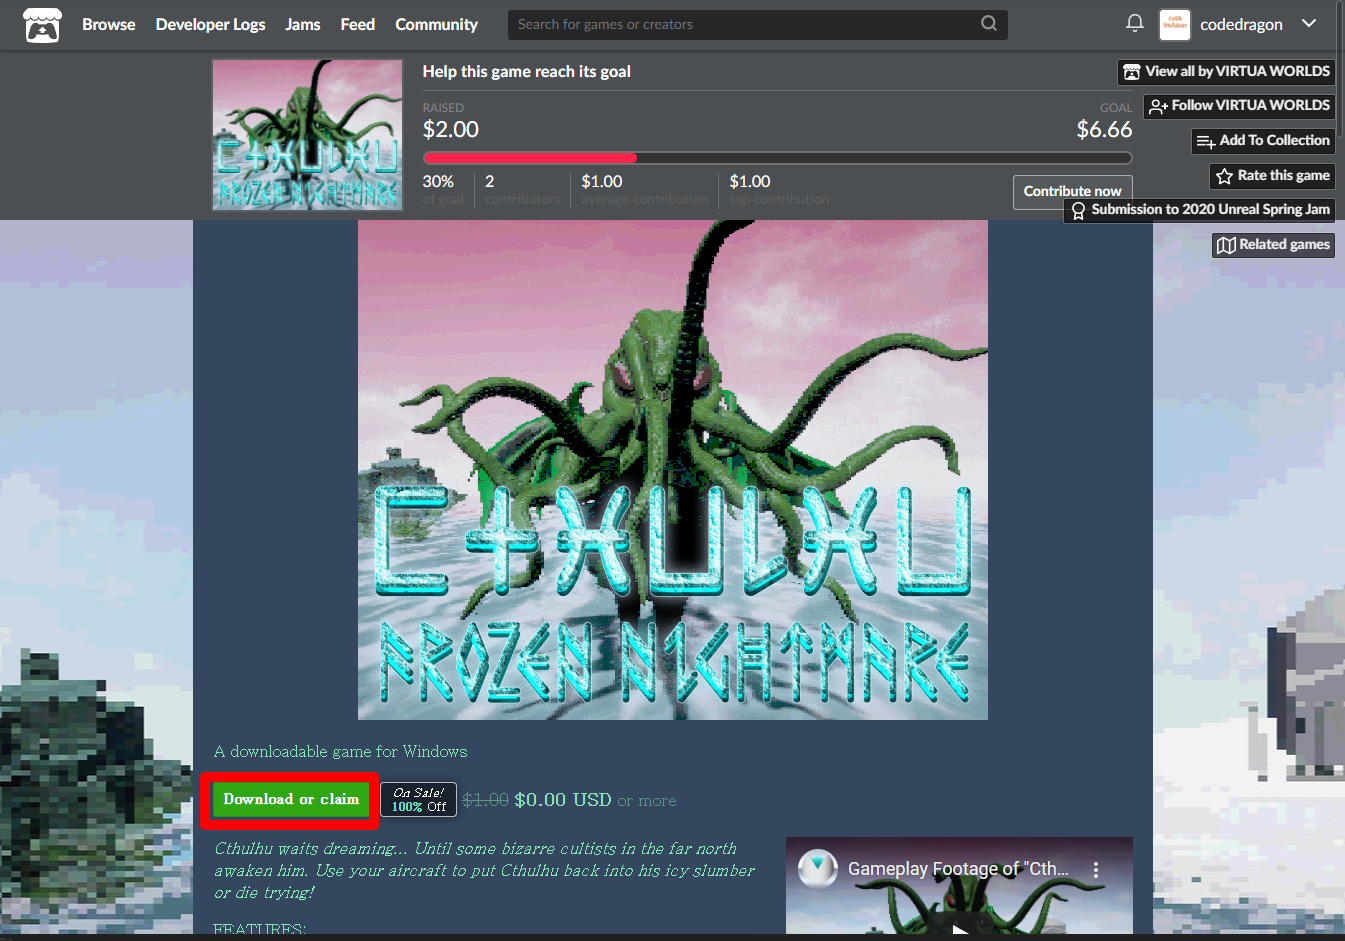Viewport: 1345px width, 941px height.
Task: Rate this game
Action: [1272, 176]
